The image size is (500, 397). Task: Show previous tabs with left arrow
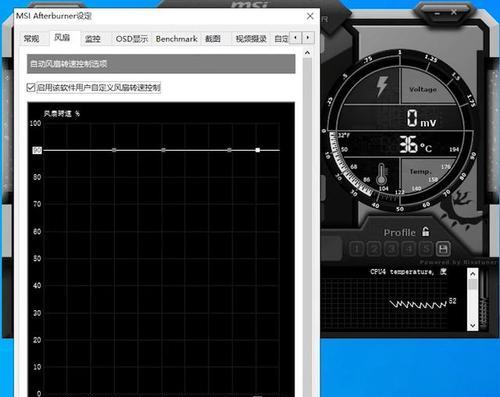296,37
